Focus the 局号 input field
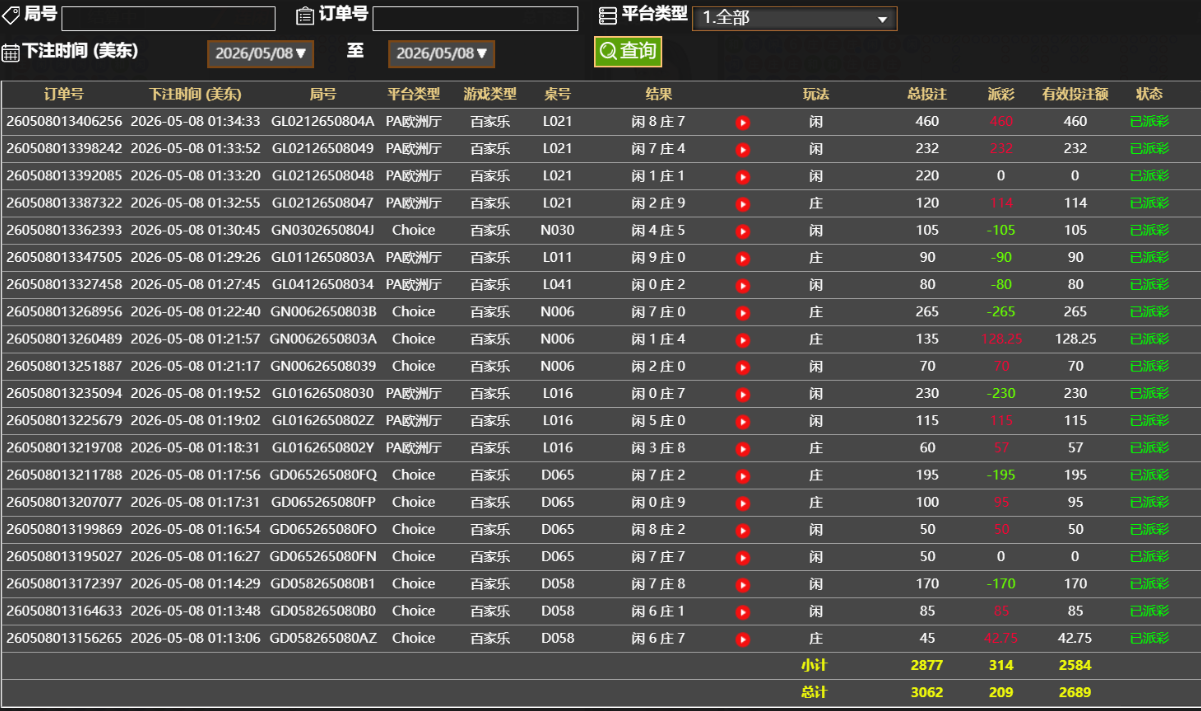 pos(168,19)
